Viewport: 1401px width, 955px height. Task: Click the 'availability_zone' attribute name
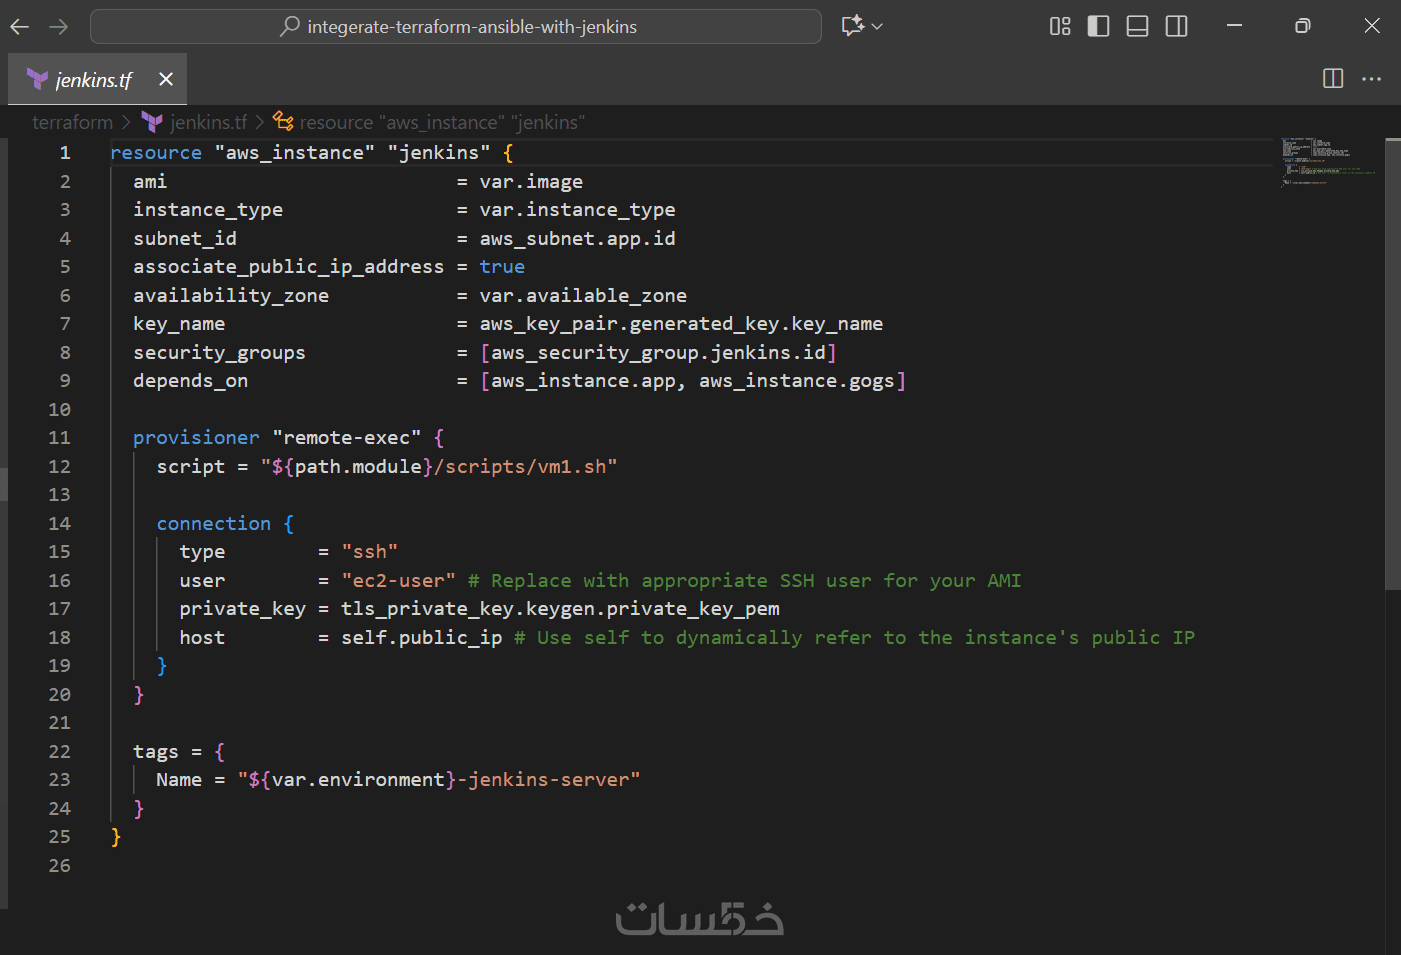[231, 296]
